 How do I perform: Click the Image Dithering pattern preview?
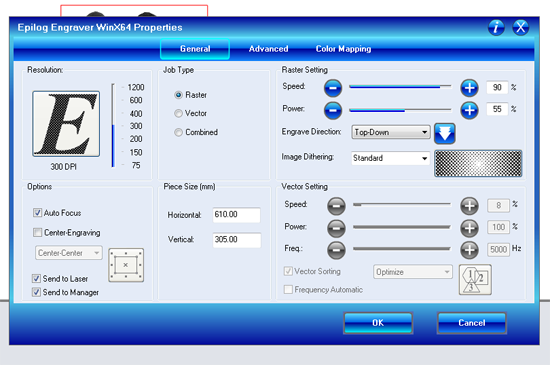pos(478,163)
